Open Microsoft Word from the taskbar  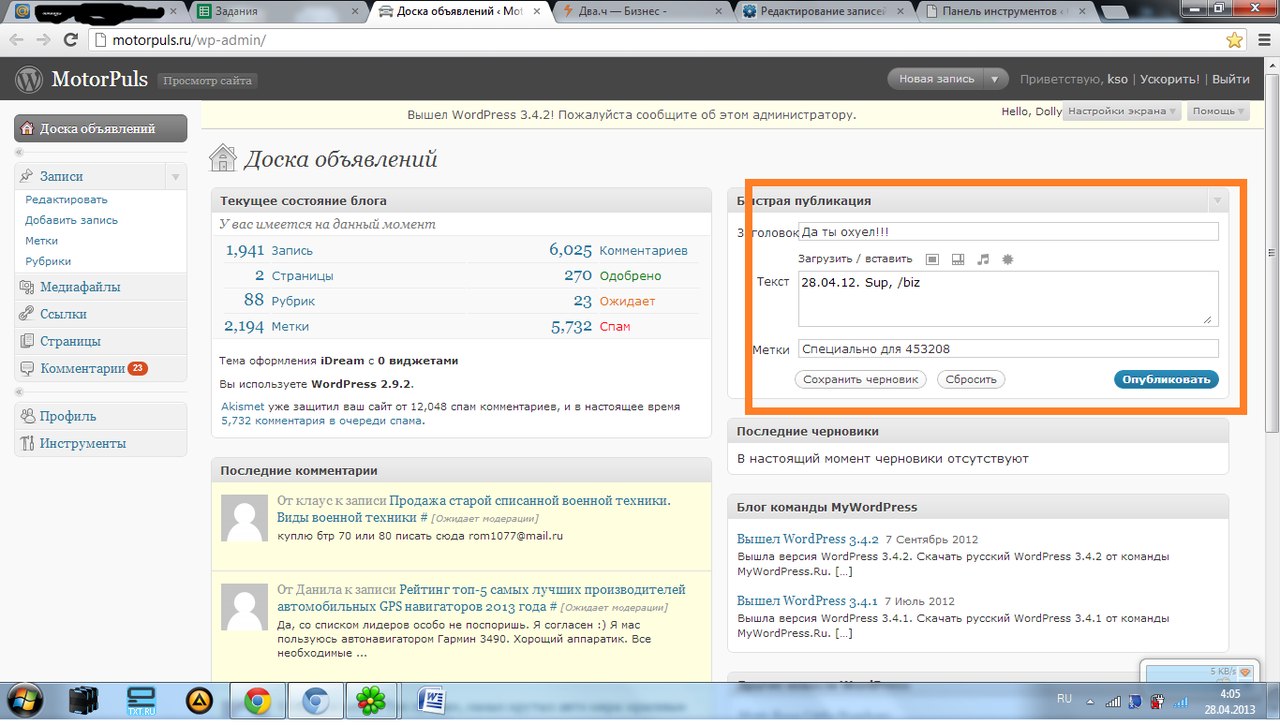431,701
